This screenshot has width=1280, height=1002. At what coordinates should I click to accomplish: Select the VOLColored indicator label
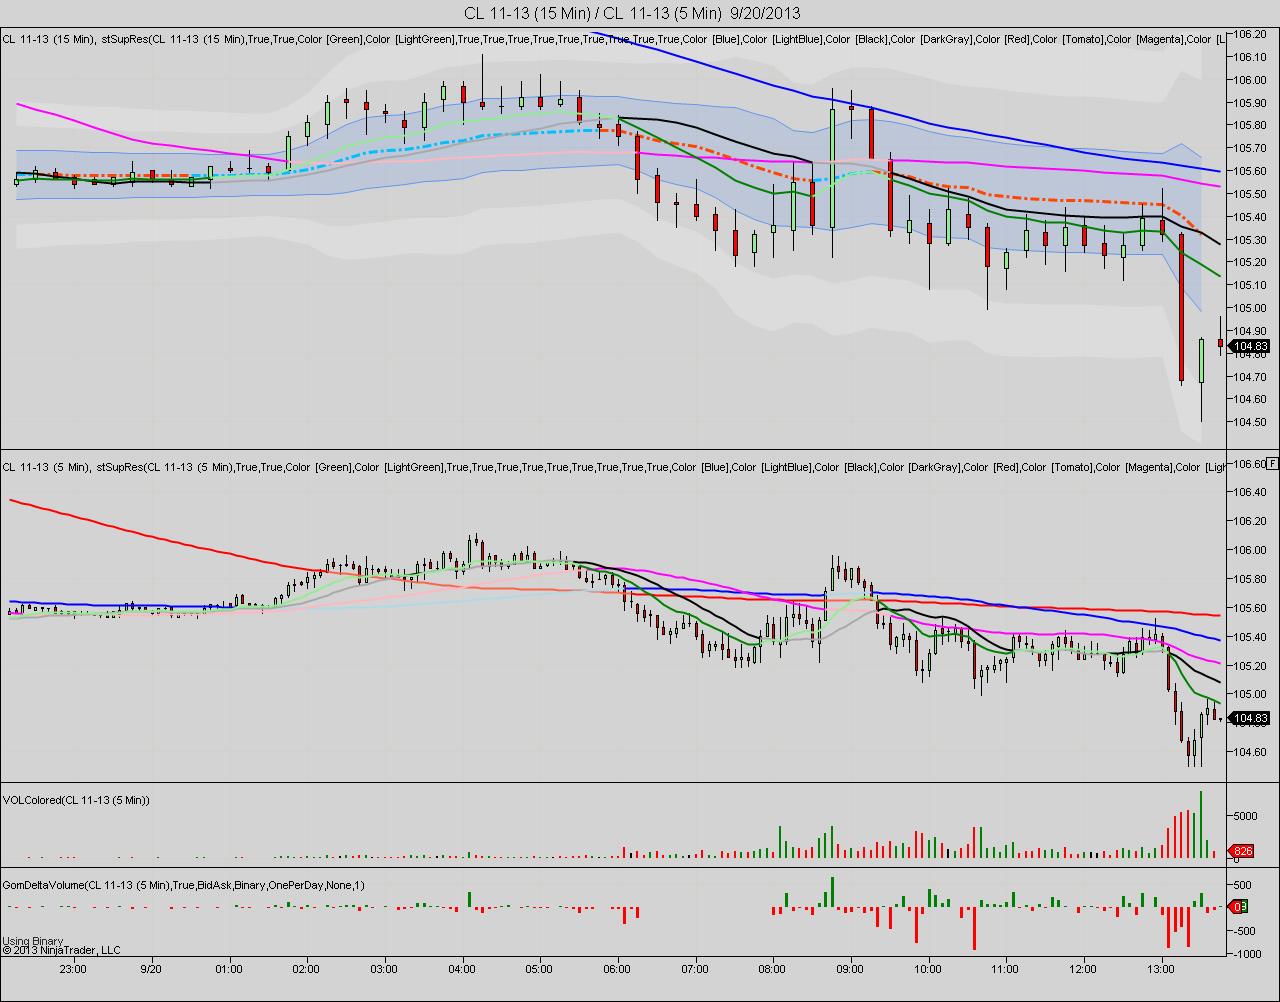click(76, 800)
